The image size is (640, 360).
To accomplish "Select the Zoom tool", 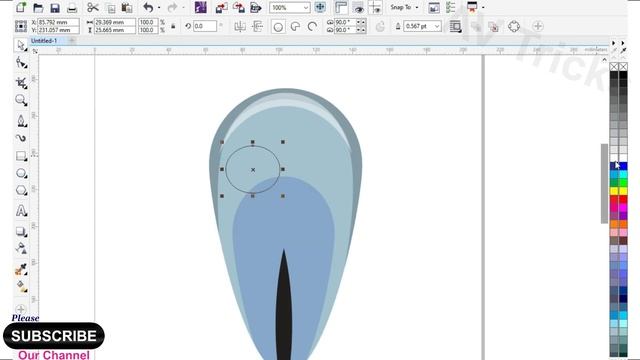I will (21, 100).
